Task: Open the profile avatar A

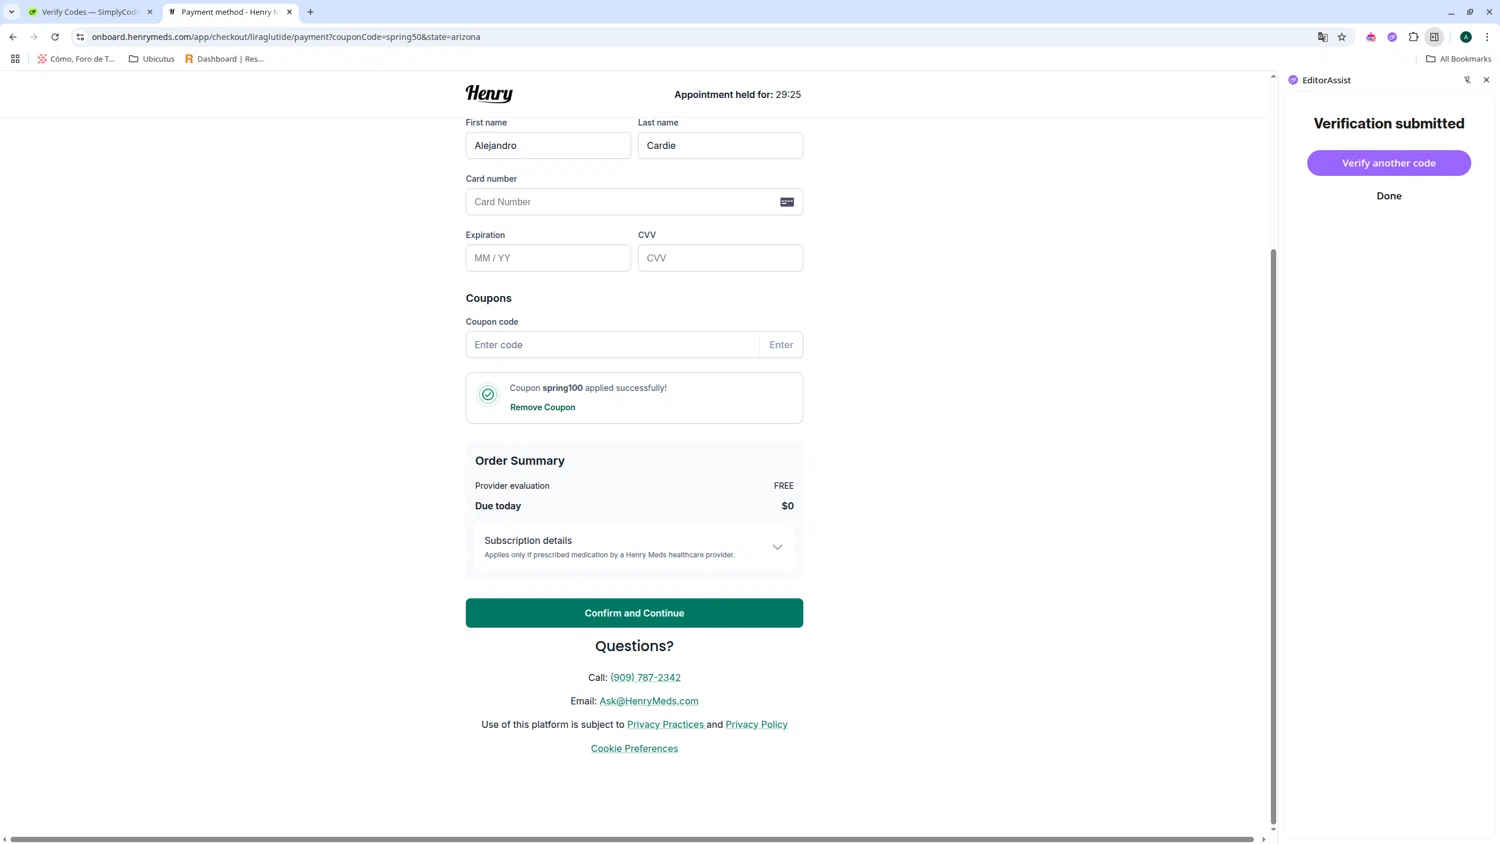Action: (x=1466, y=37)
